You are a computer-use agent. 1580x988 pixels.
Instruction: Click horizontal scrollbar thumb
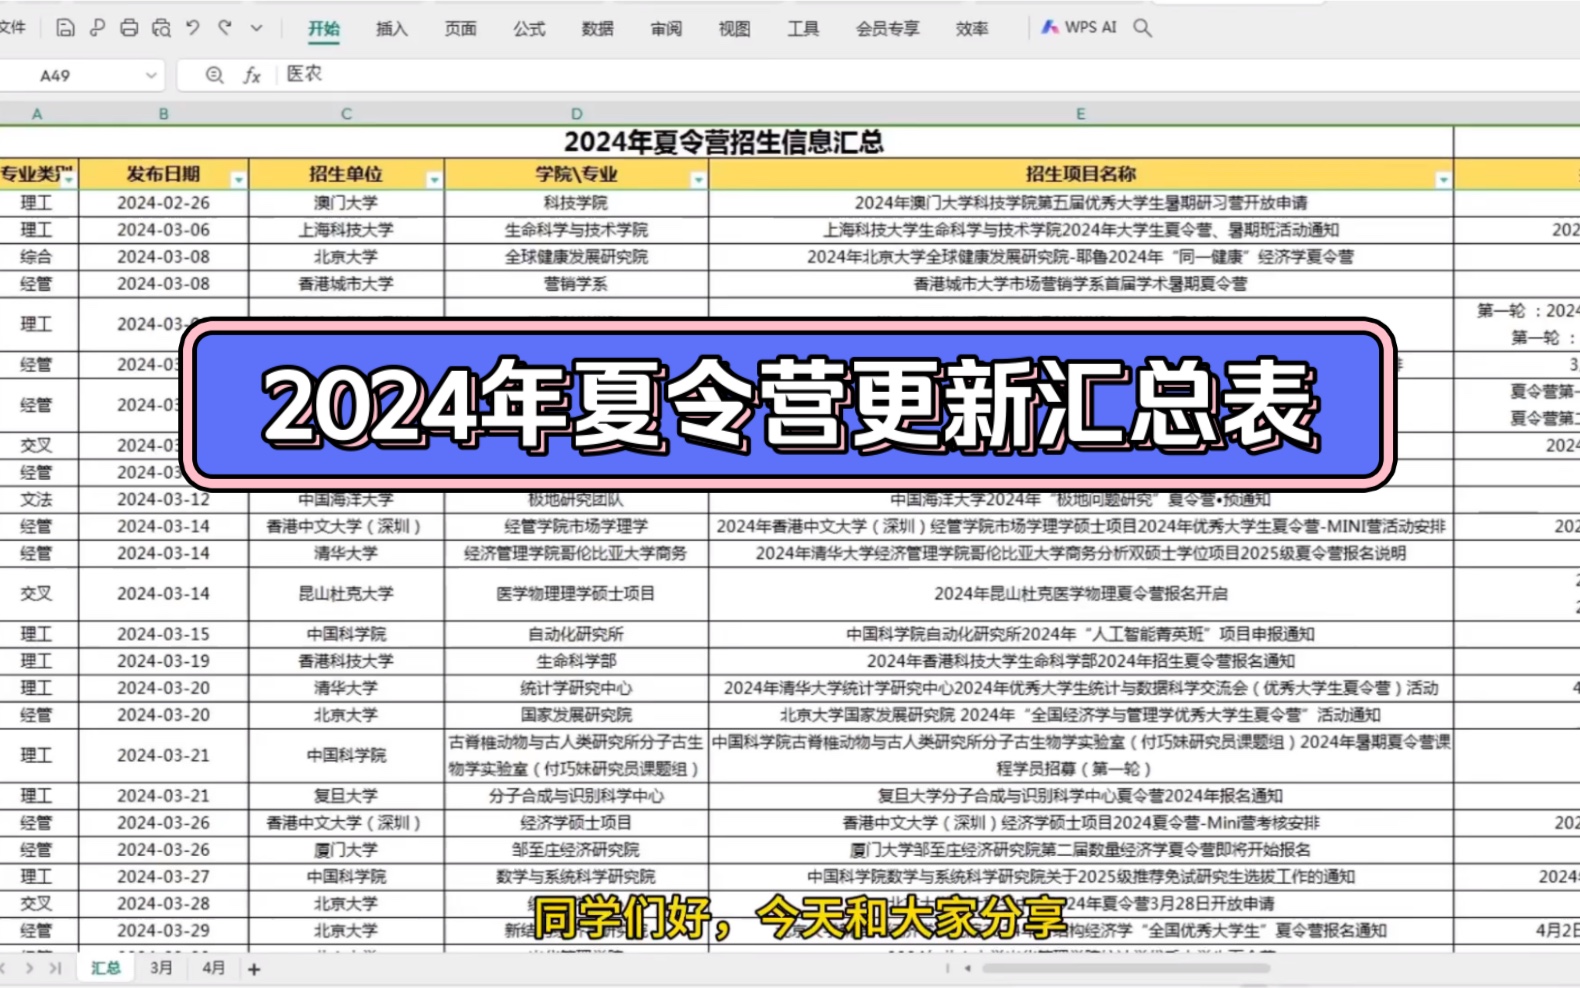click(x=1126, y=968)
